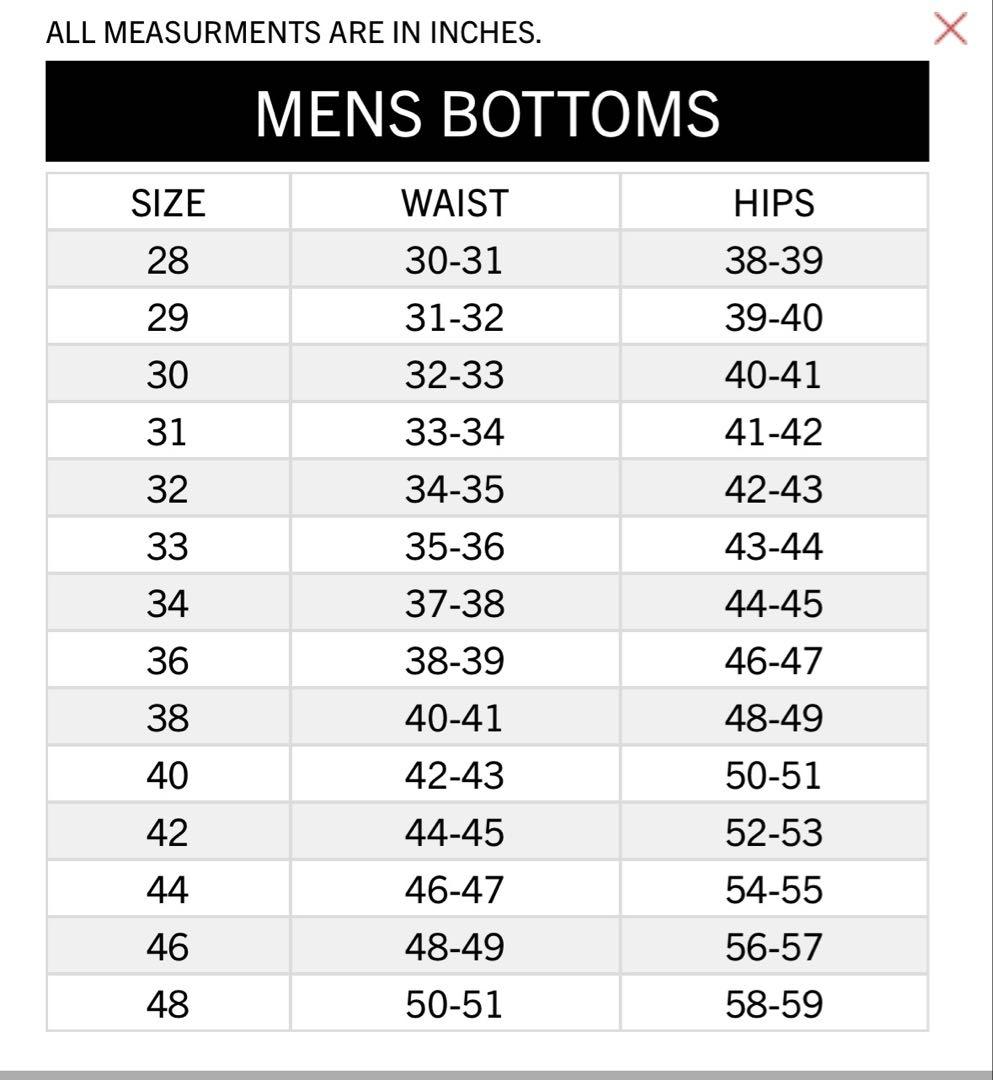This screenshot has height=1080, width=993.
Task: Click hips measurement 43-44
Action: point(774,547)
